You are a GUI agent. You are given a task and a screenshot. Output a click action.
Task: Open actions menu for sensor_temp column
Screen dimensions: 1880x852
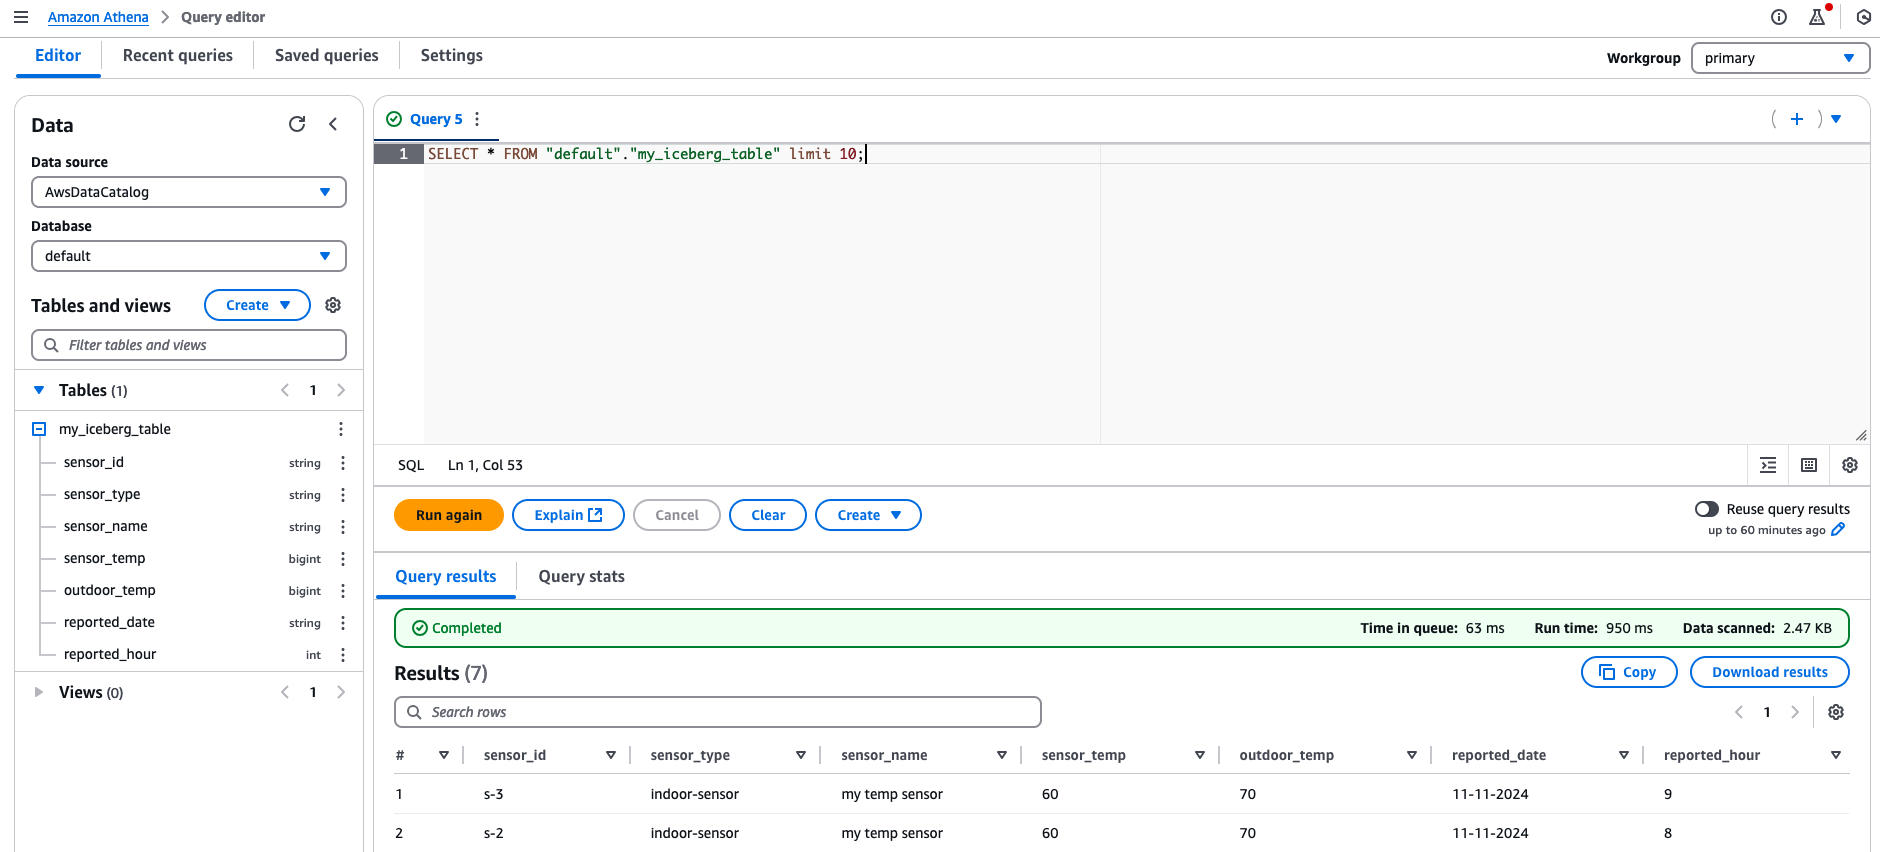(x=343, y=559)
